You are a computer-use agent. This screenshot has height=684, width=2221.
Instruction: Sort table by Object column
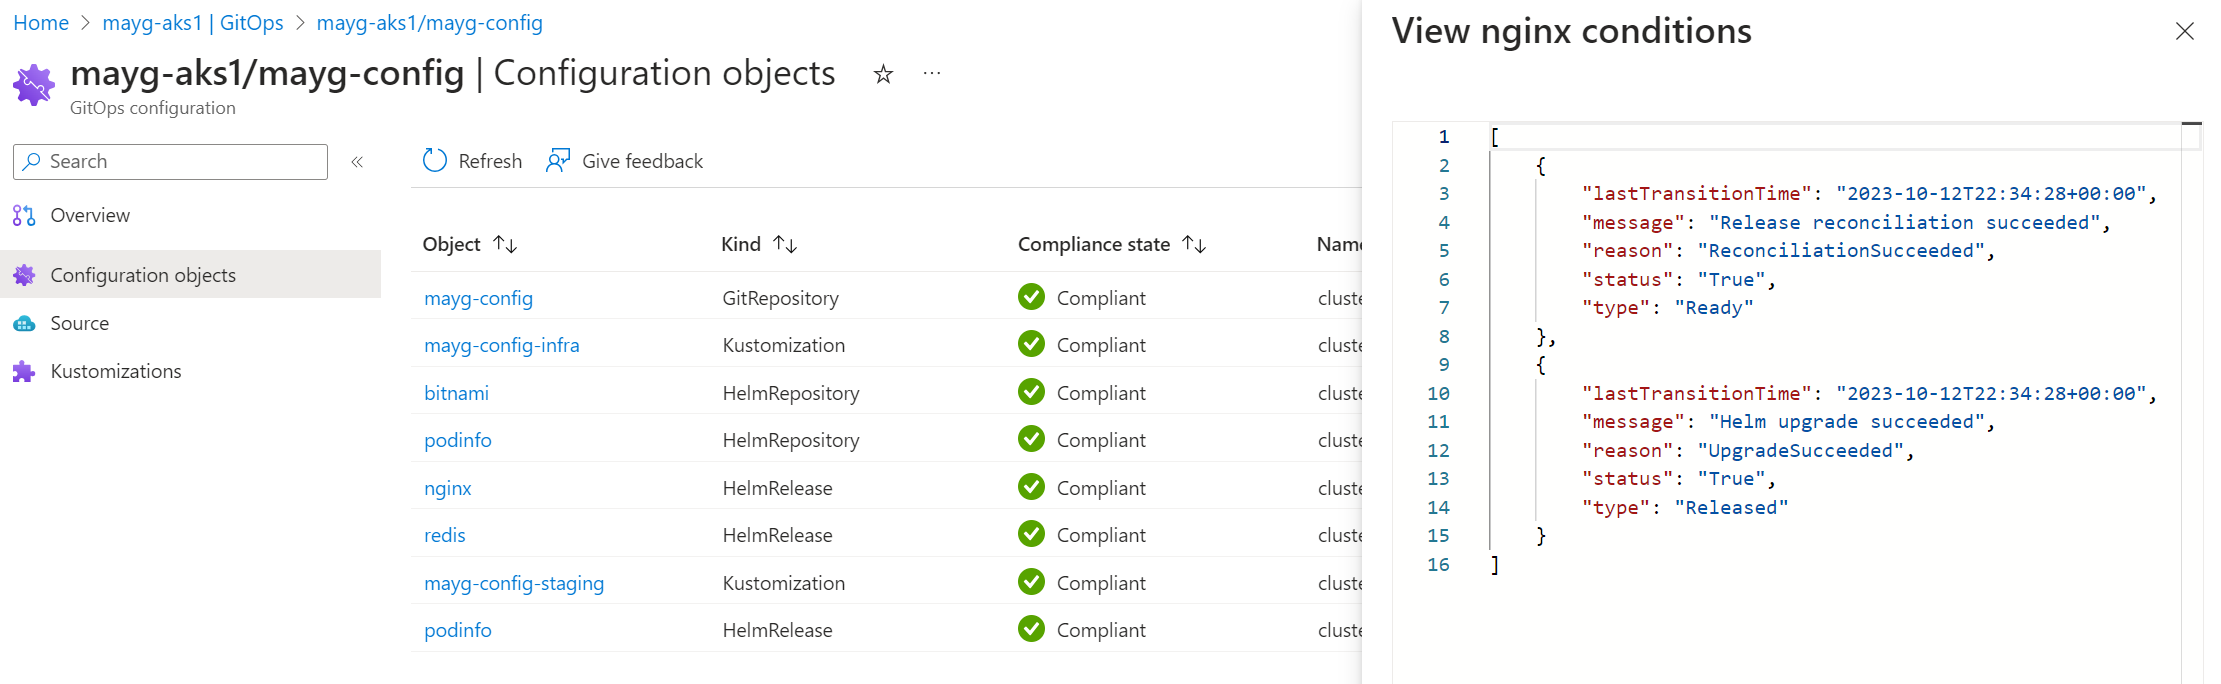click(505, 245)
